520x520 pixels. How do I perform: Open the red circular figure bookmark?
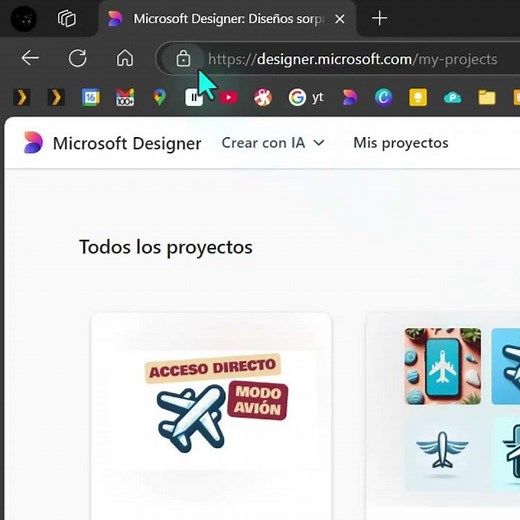263,97
